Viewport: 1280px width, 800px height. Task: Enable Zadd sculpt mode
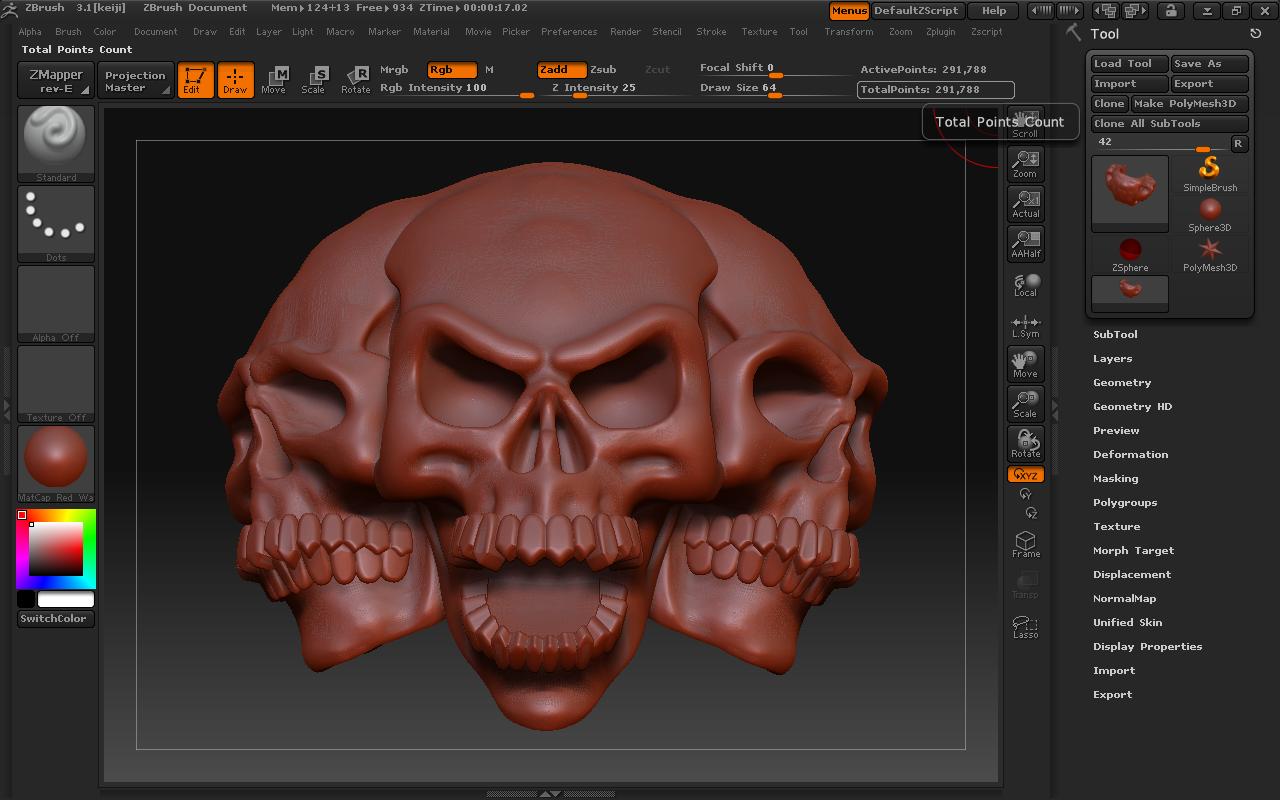[x=561, y=70]
